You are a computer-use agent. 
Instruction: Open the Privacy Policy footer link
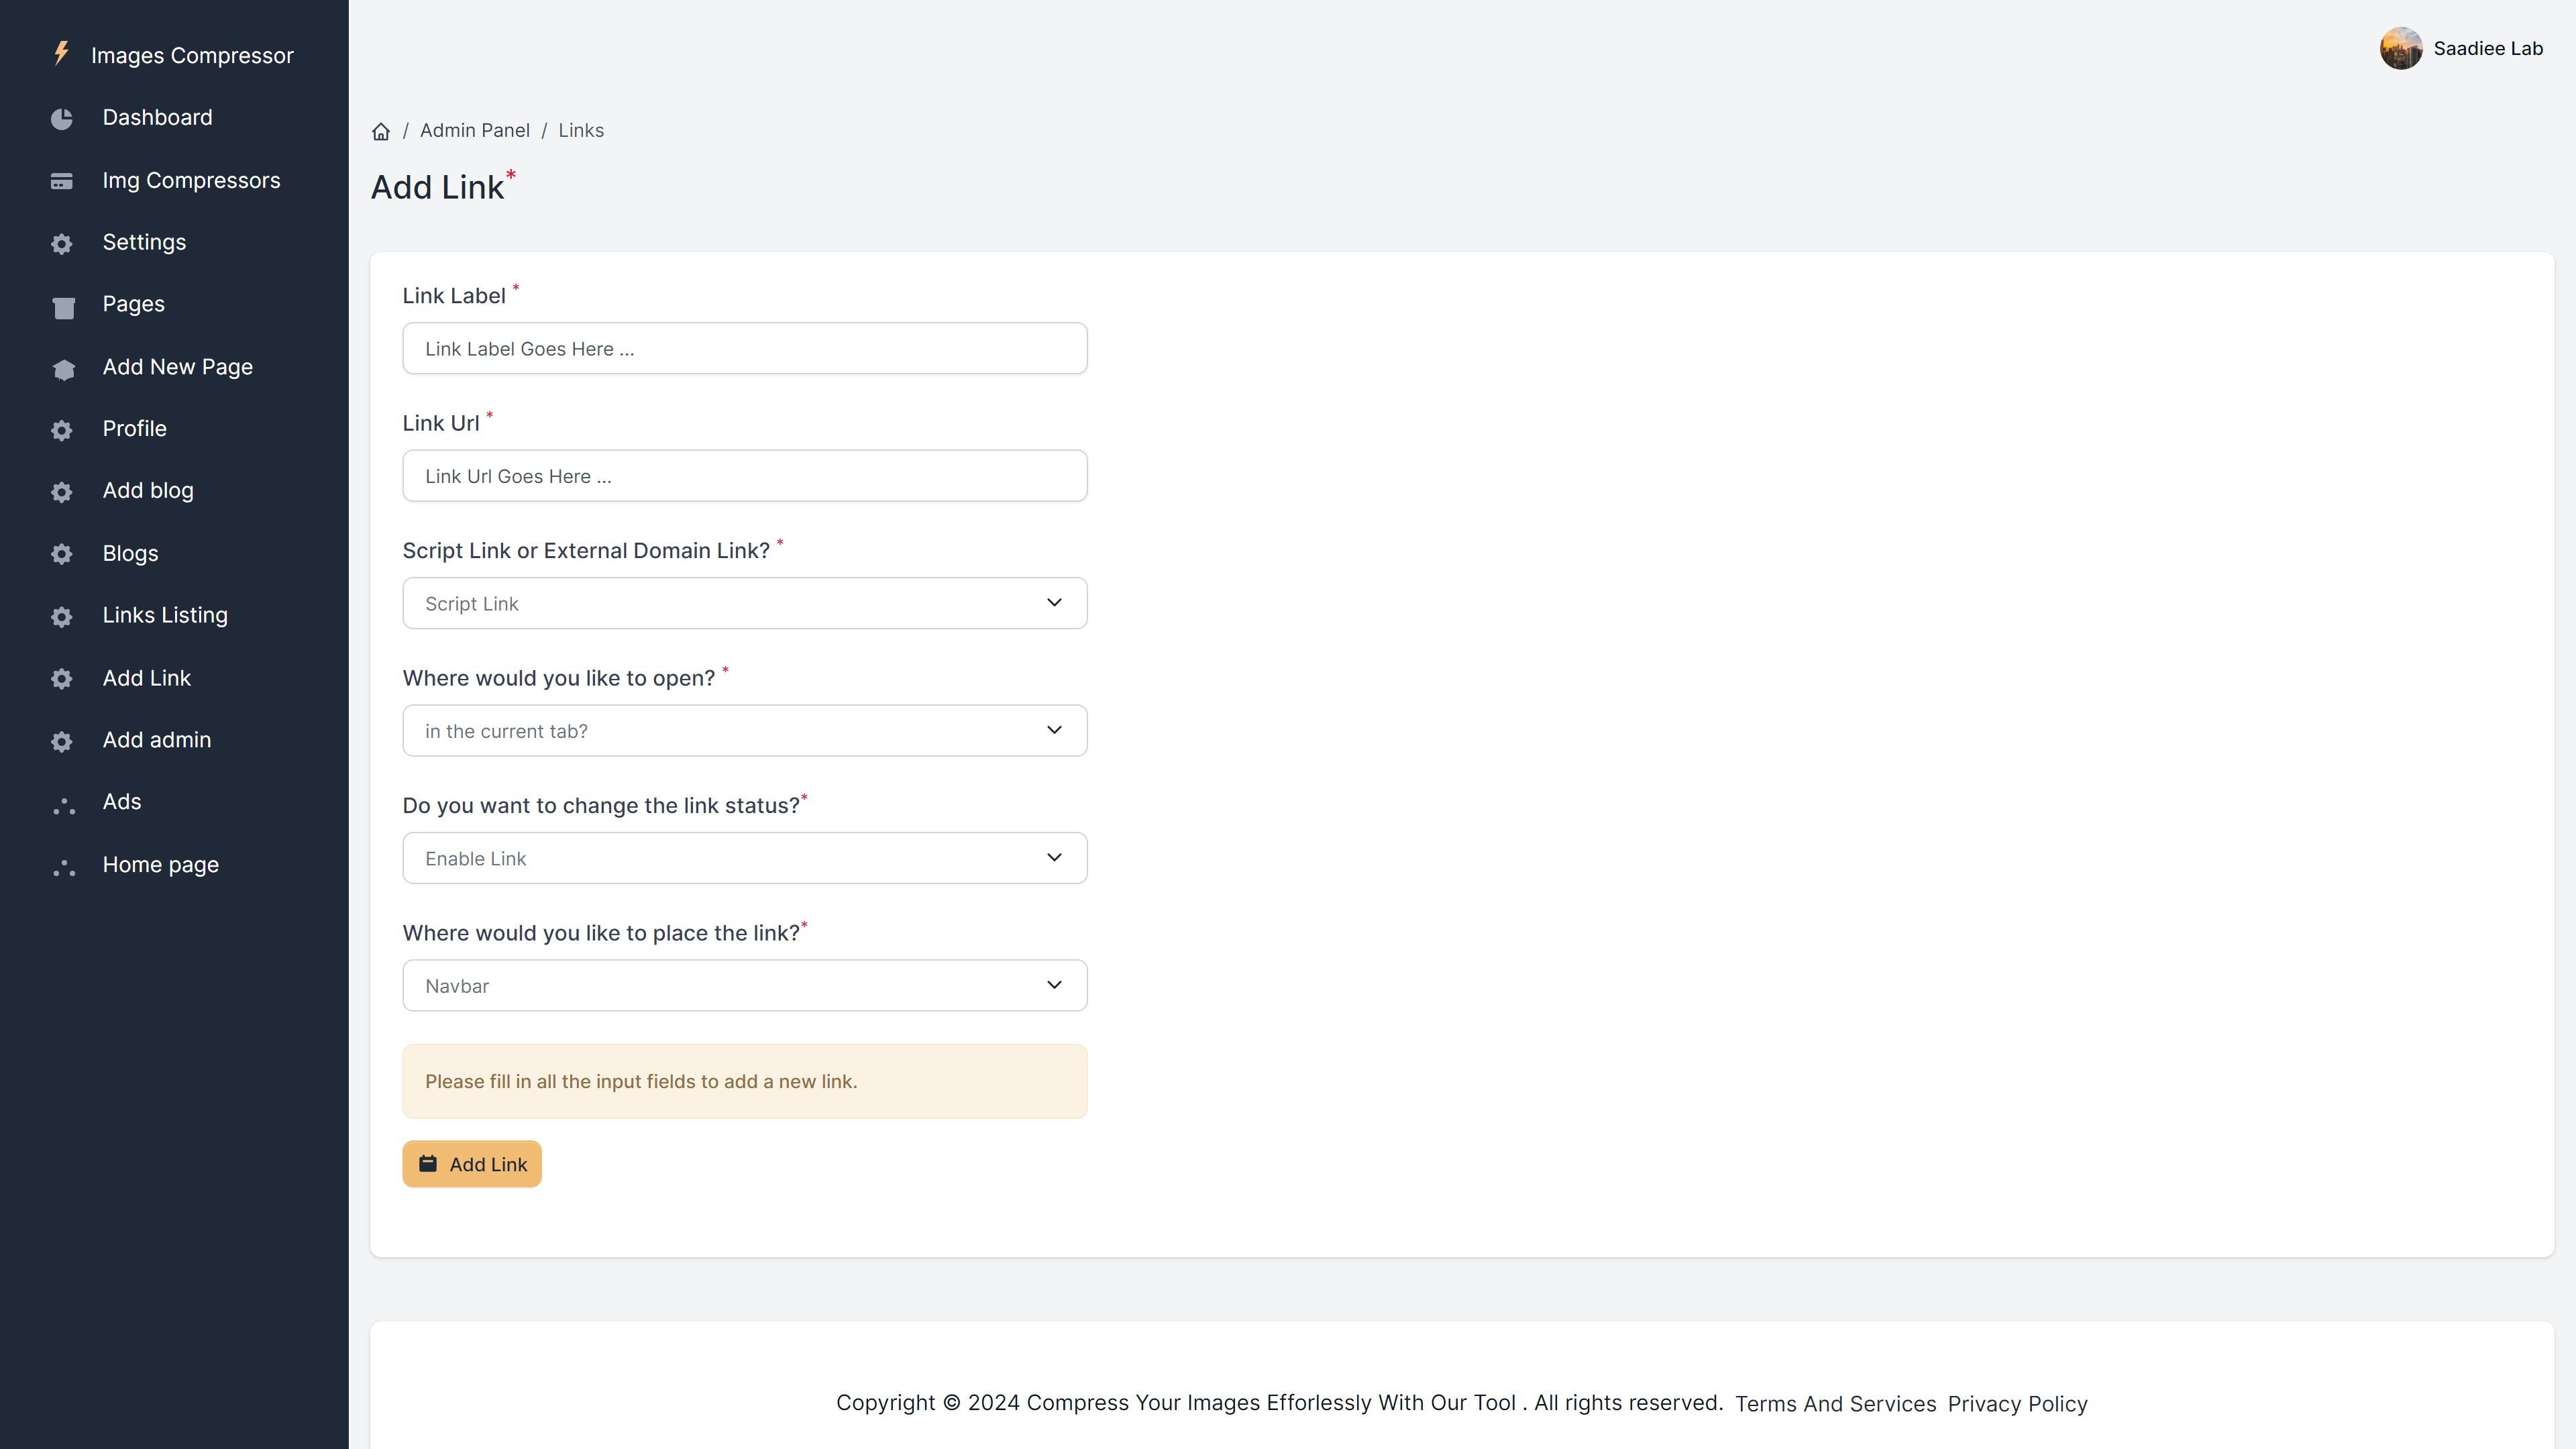coord(2017,1404)
